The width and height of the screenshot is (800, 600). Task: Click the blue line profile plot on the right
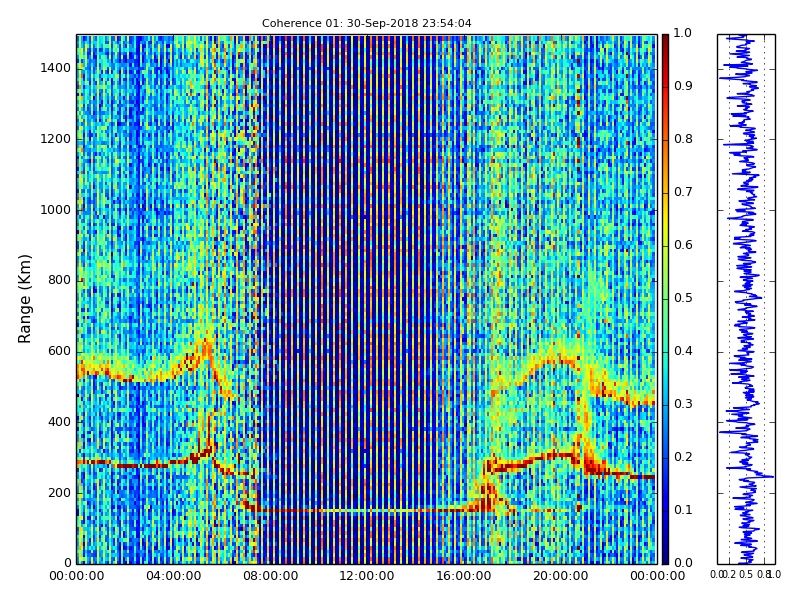(x=746, y=299)
